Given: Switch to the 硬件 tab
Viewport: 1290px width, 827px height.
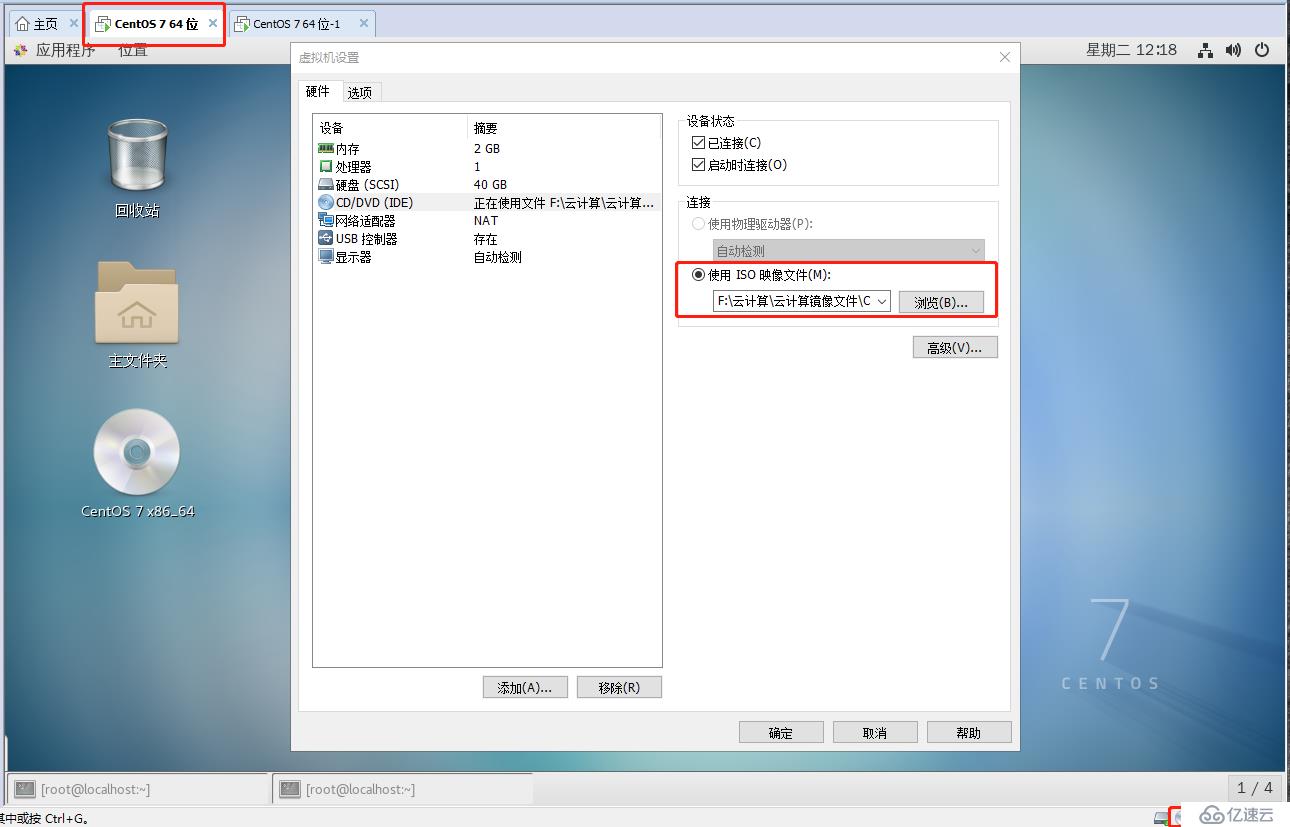Looking at the screenshot, I should (x=317, y=91).
